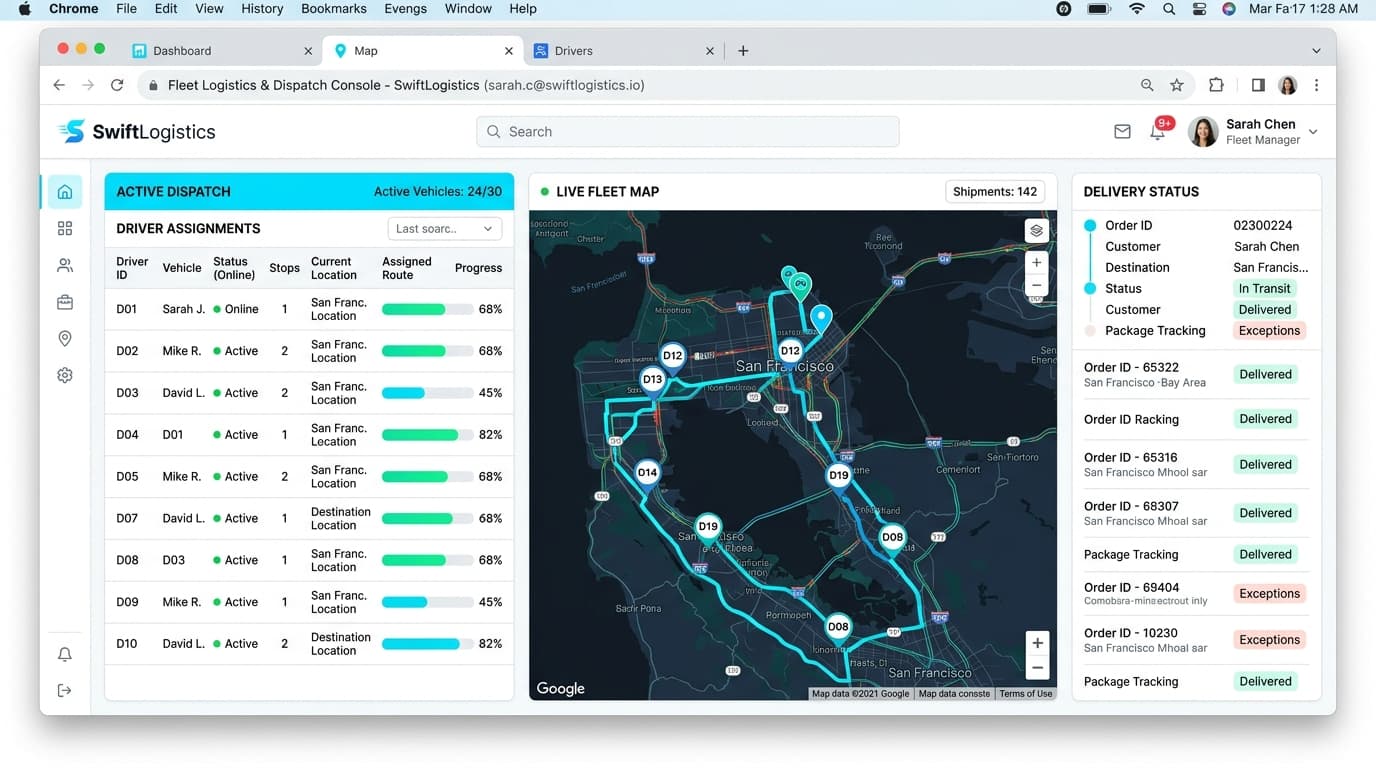Image resolution: width=1376 pixels, height=768 pixels.
Task: Zoom in with bottom map plus button
Action: pyautogui.click(x=1037, y=643)
